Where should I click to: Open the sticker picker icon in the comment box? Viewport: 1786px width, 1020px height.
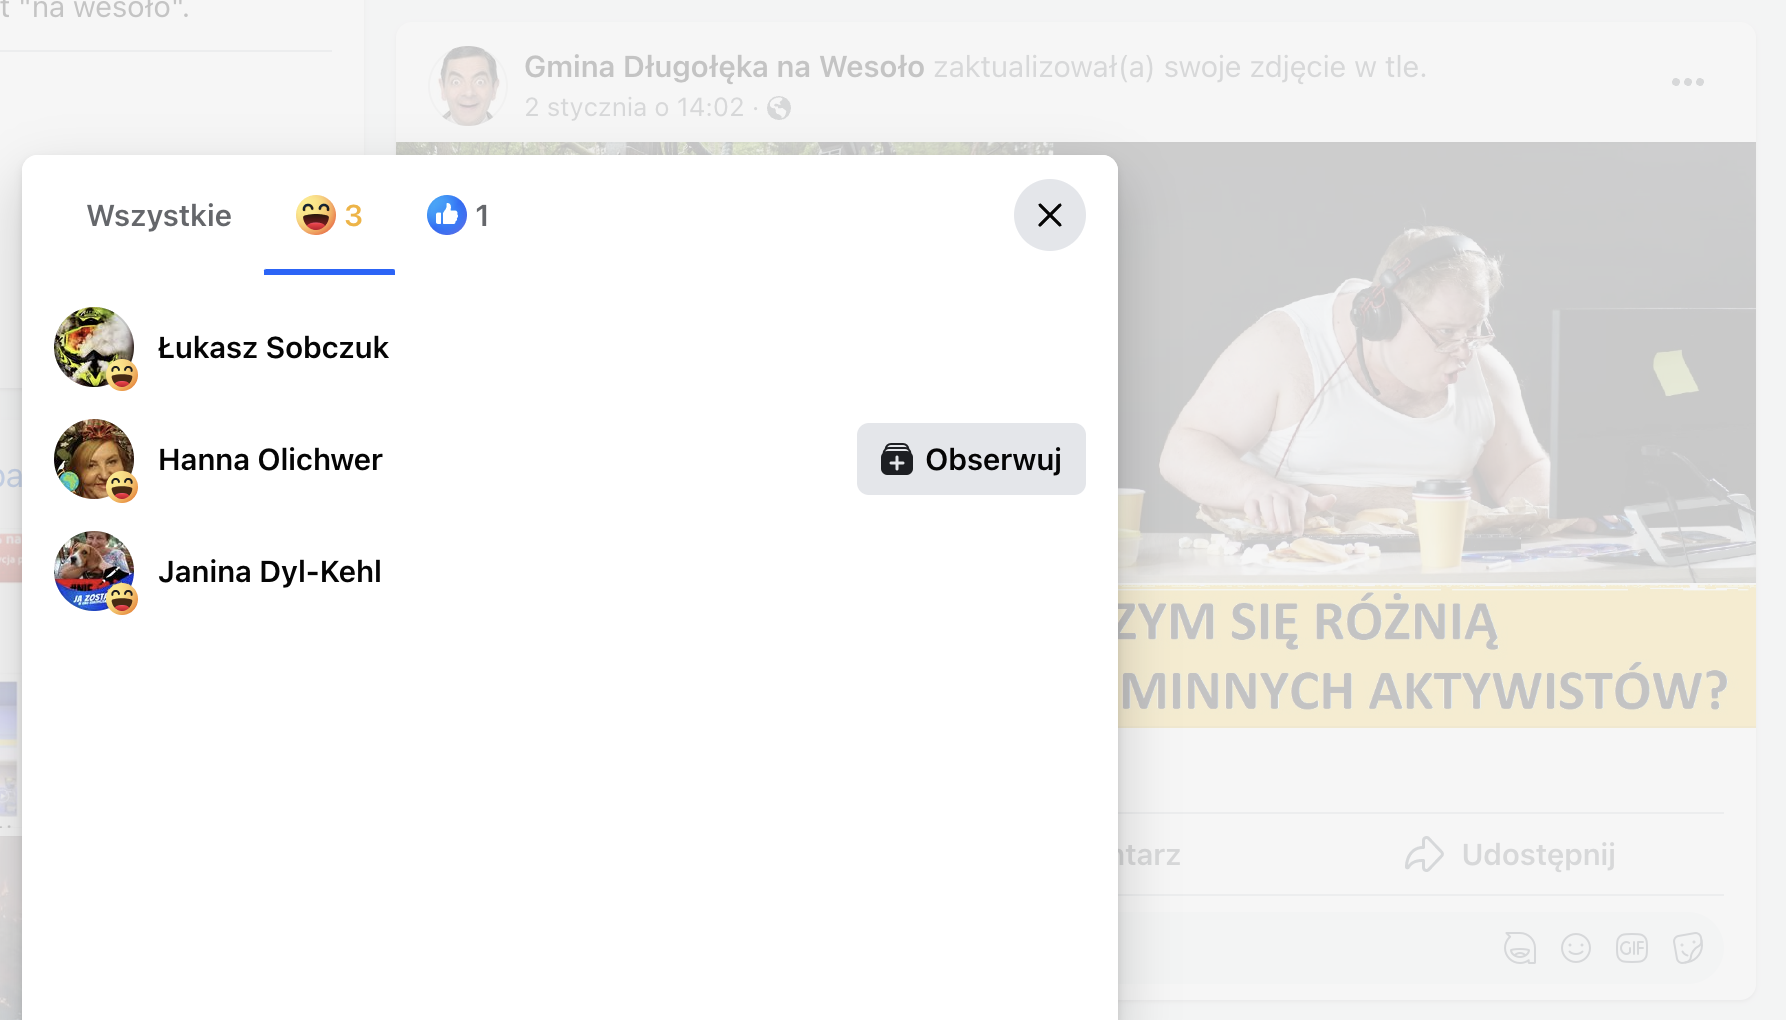click(1687, 947)
